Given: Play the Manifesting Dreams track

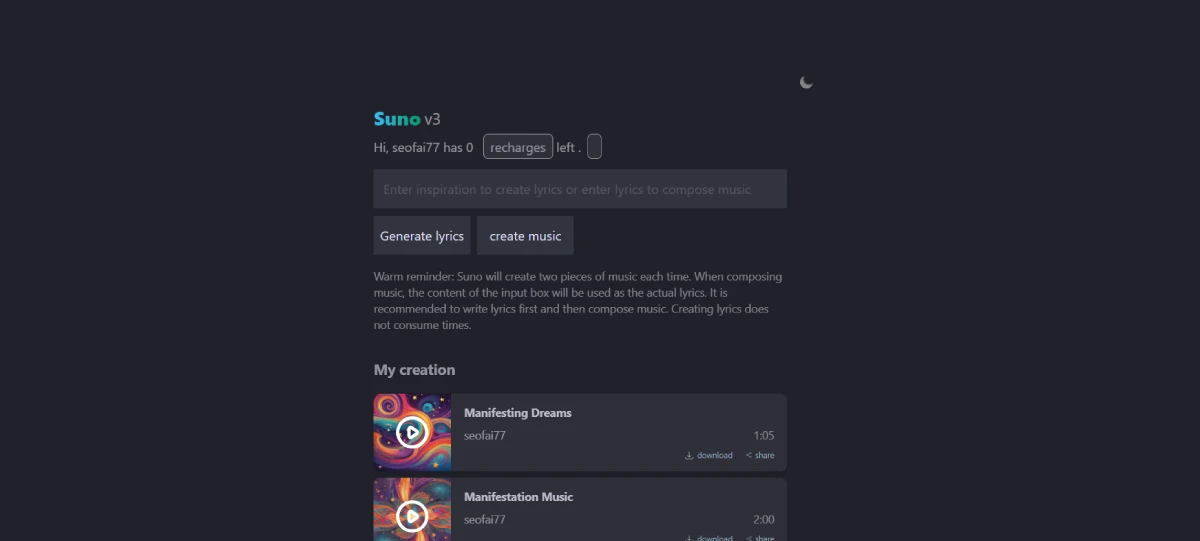Looking at the screenshot, I should [412, 432].
